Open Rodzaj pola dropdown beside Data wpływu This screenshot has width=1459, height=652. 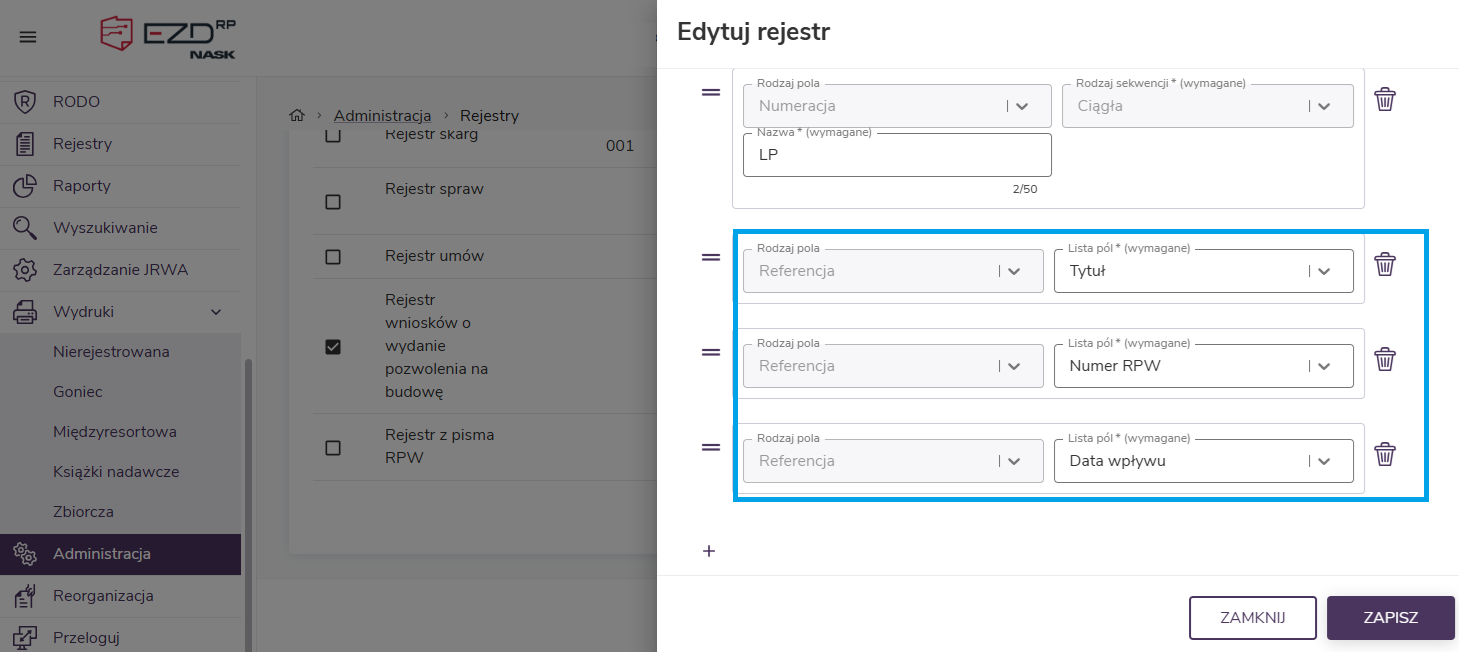[893, 461]
